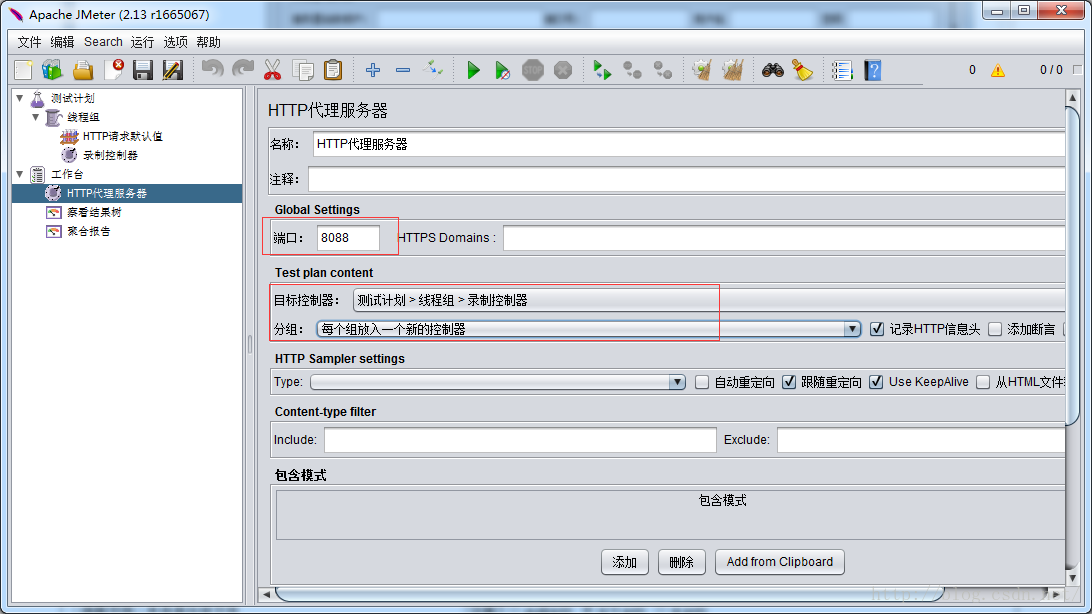Click the 名称 name input field

click(689, 144)
